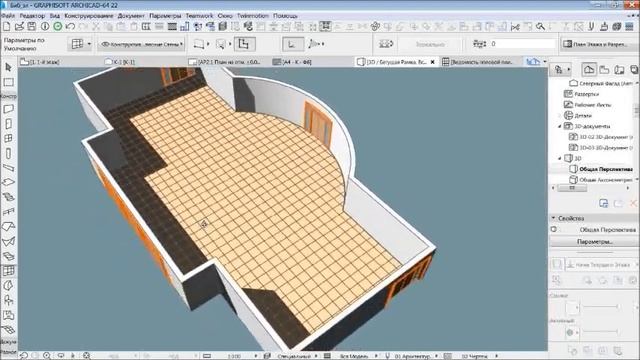Select the Slab tool in the toolbox

point(8,182)
